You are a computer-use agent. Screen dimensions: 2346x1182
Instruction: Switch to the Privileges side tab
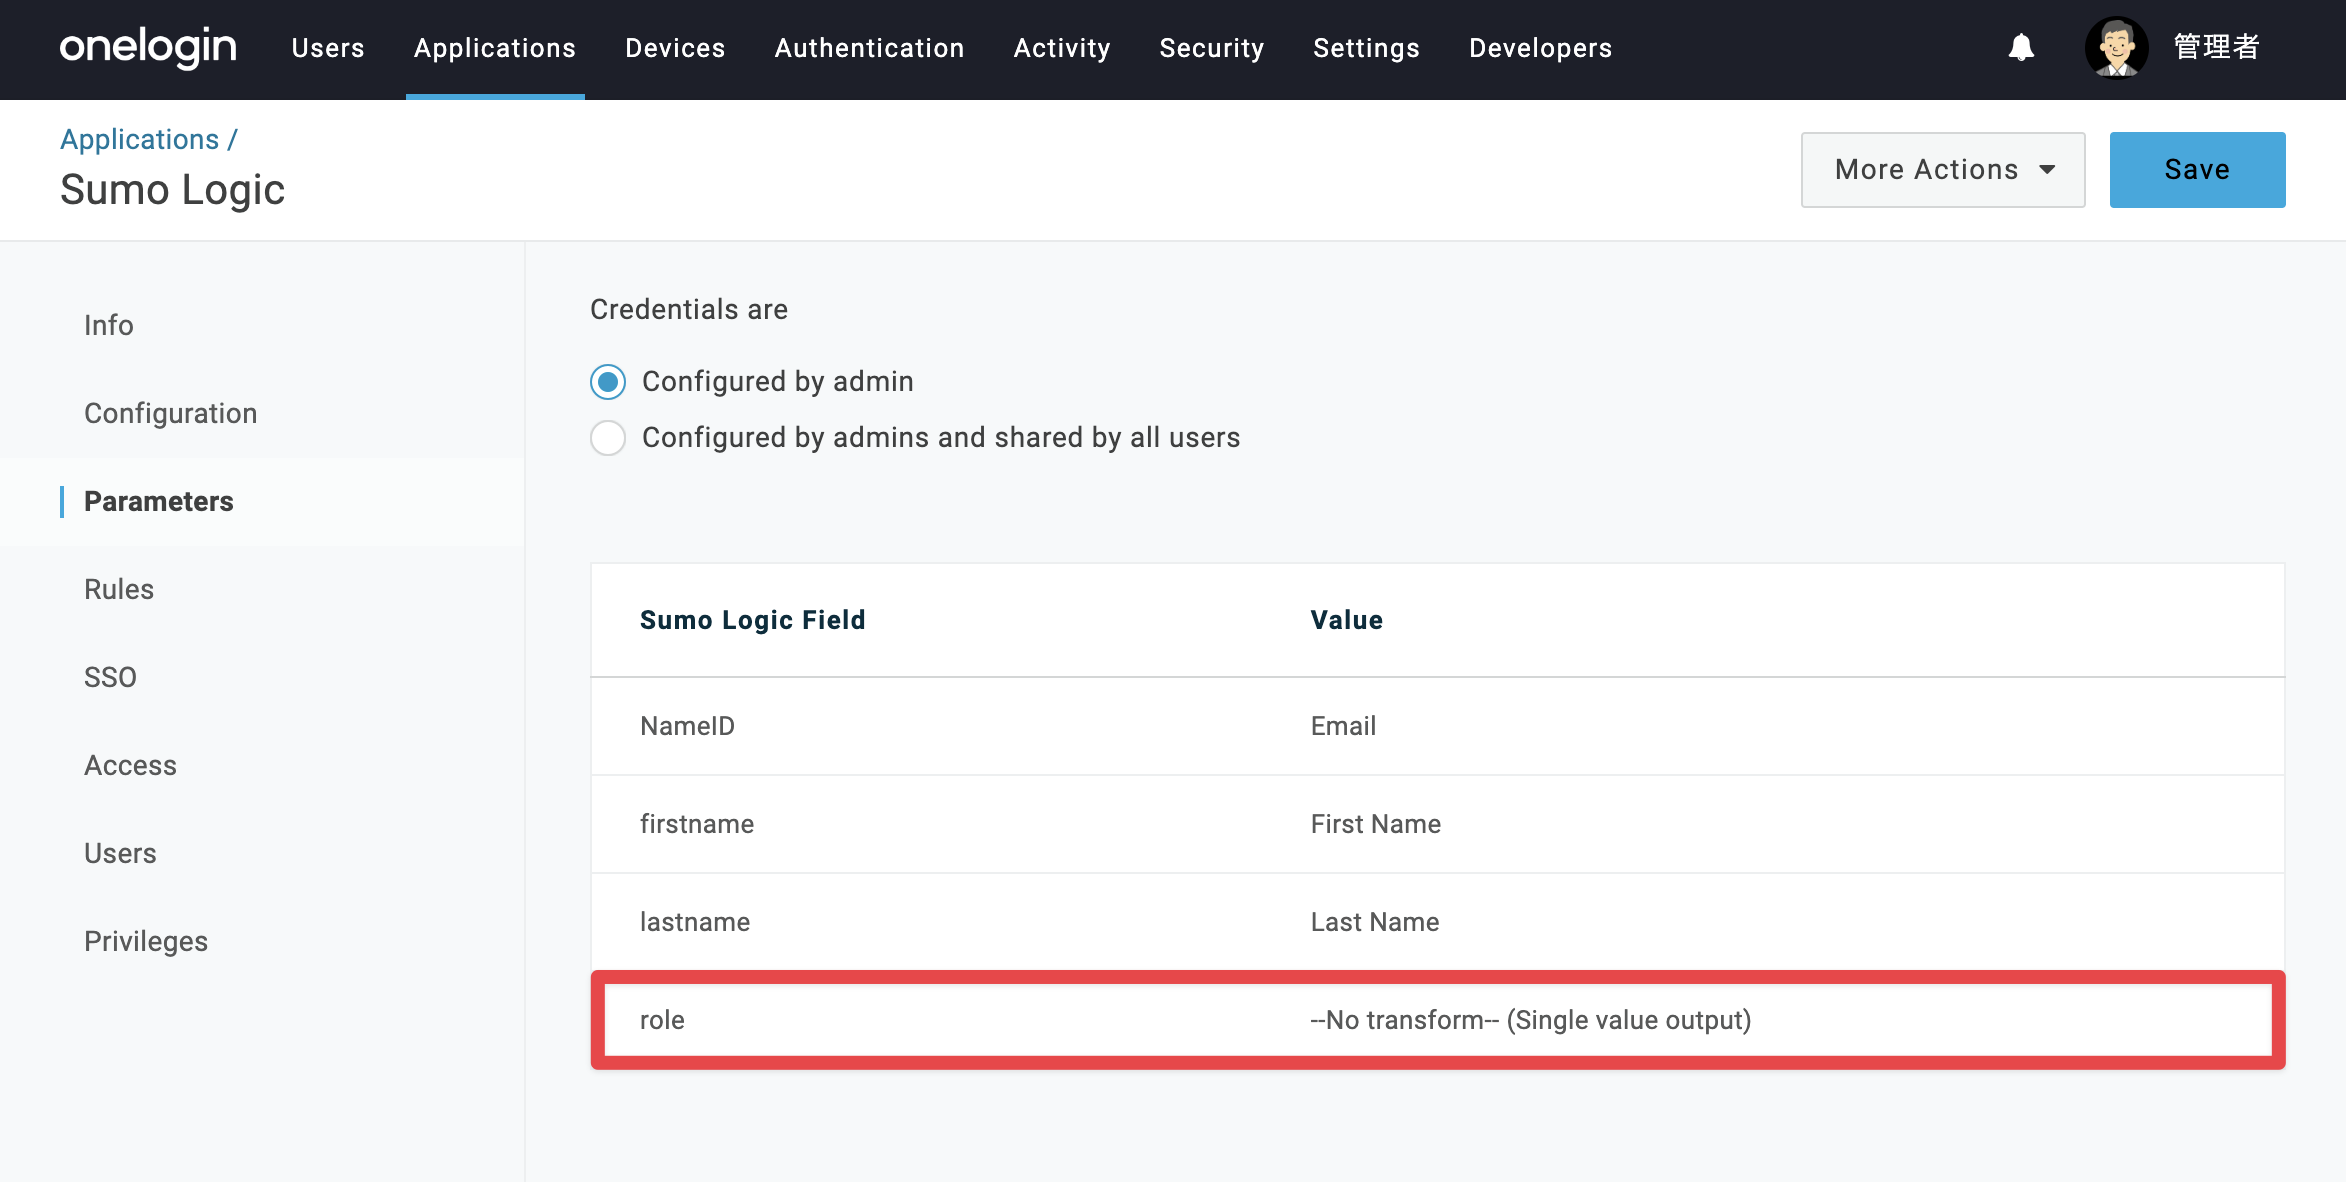(x=146, y=942)
